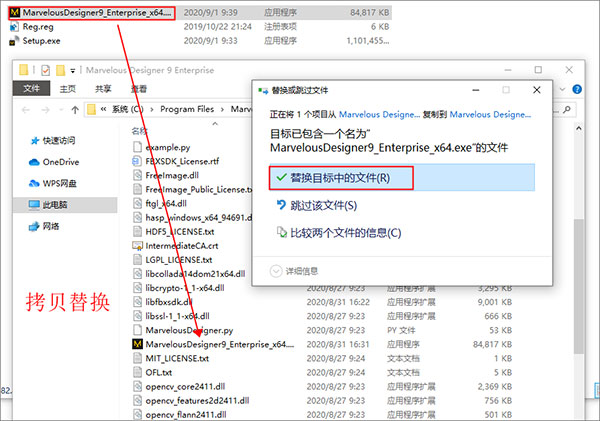Select libcrypto-1_1-x64.dll file
Screen dimensions: 600x421
pos(185,288)
